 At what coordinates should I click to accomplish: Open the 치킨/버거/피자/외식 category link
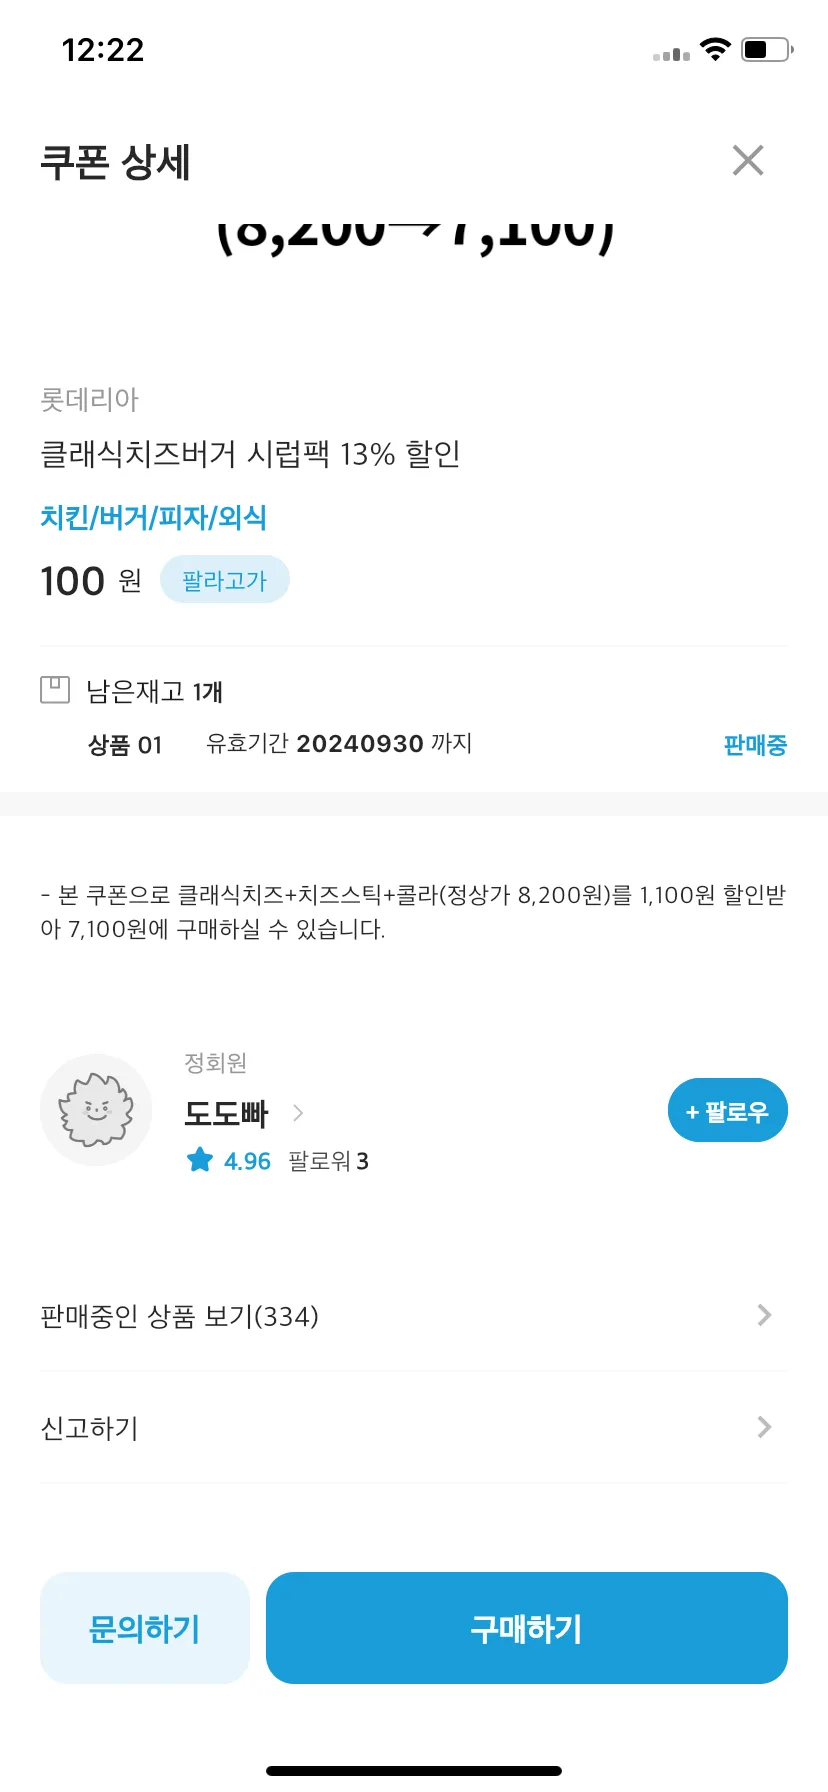point(153,517)
